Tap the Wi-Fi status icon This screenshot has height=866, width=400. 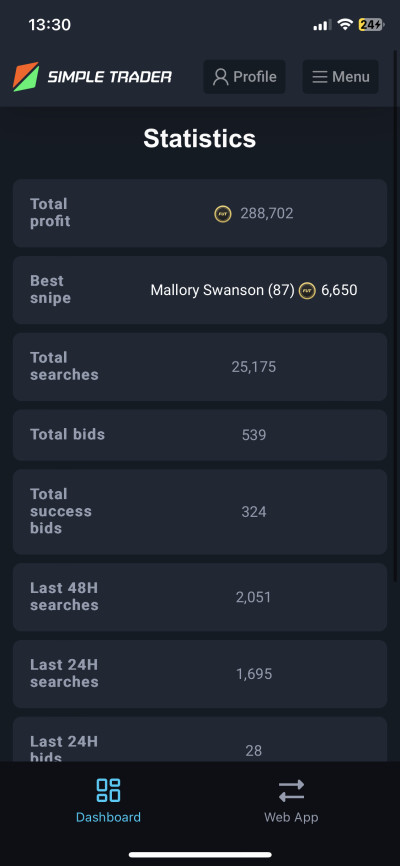pyautogui.click(x=345, y=24)
